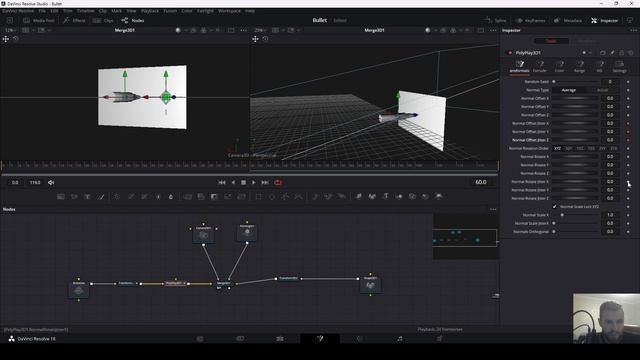Open the Edit menu
Viewport: 640px width, 360px height.
[54, 11]
